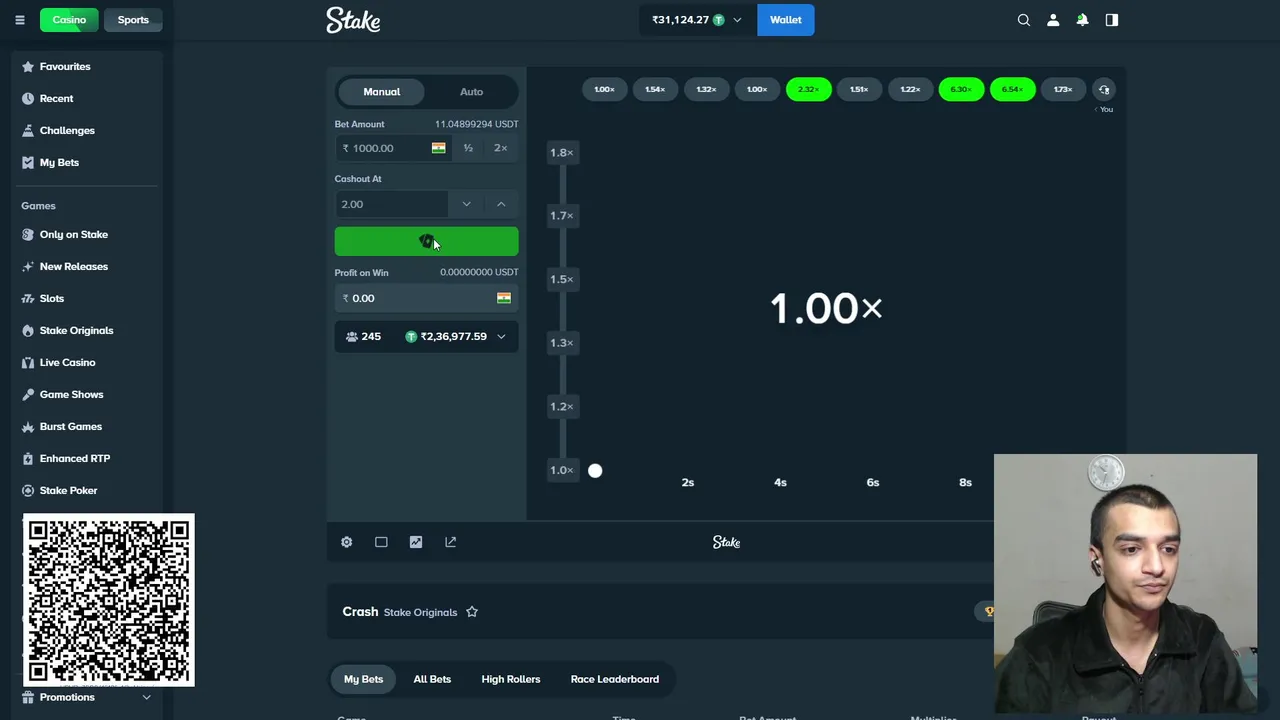1280x720 pixels.
Task: Open the pop-out game icon
Action: point(450,542)
